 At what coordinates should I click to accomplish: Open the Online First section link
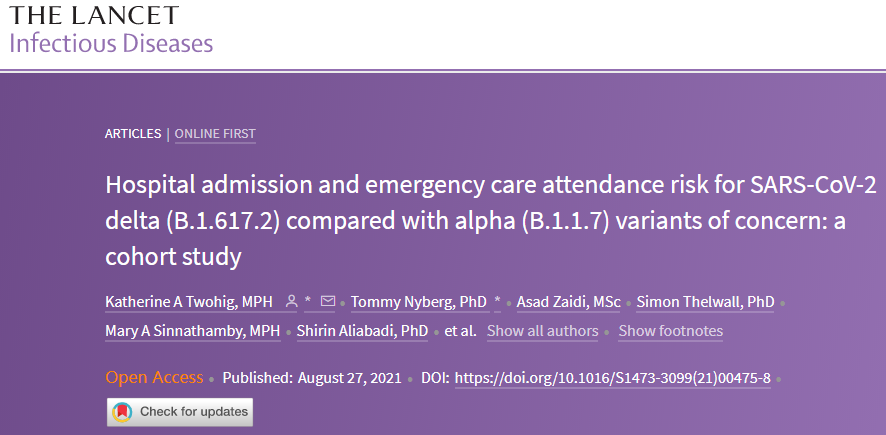(215, 133)
